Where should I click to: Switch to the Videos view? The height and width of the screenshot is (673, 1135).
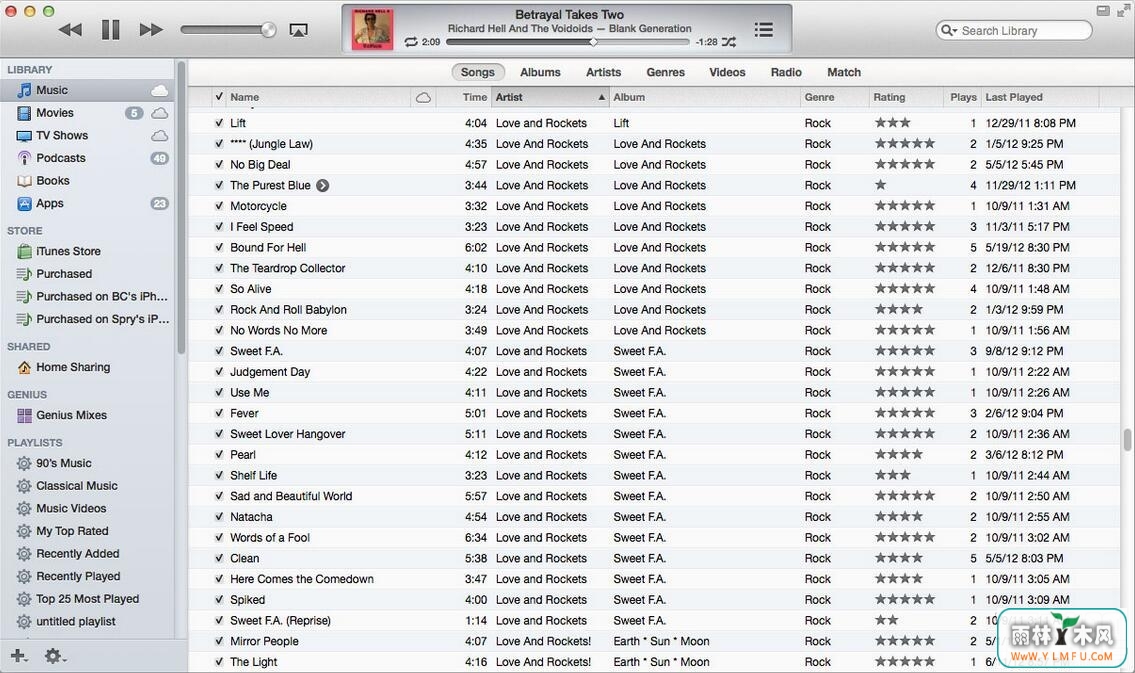coord(727,72)
